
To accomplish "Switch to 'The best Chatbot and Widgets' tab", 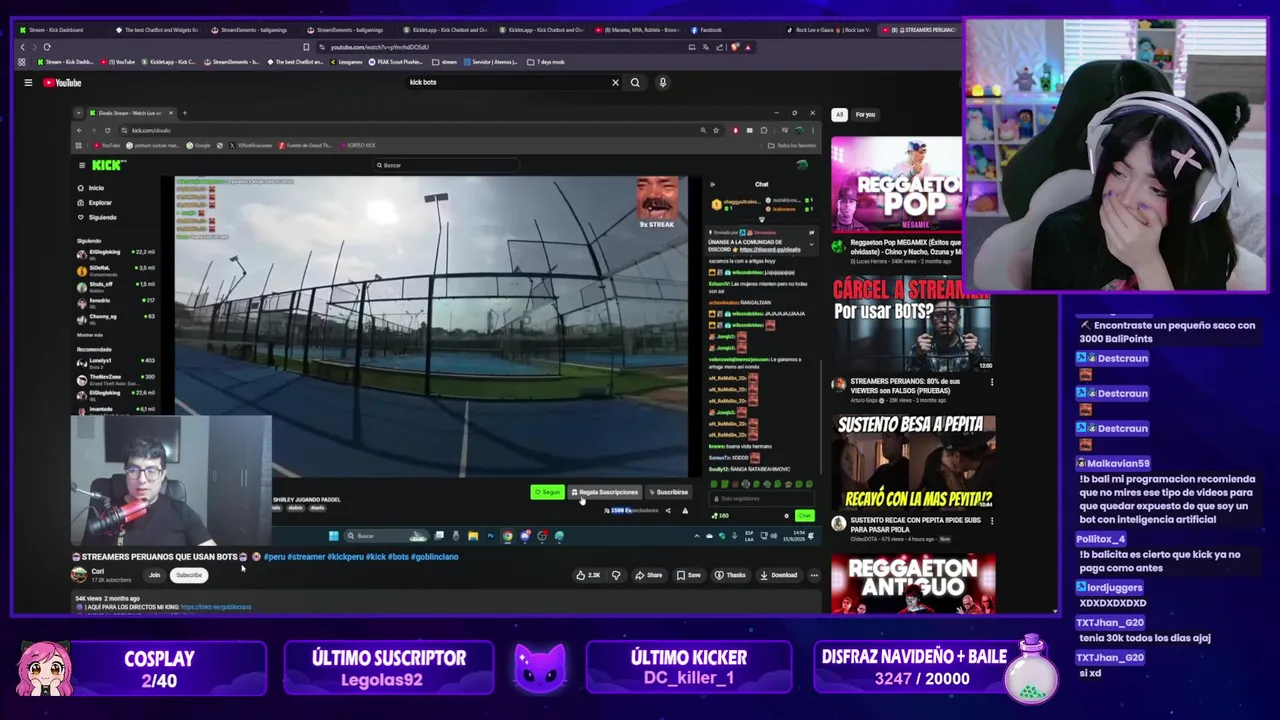I will (x=157, y=30).
